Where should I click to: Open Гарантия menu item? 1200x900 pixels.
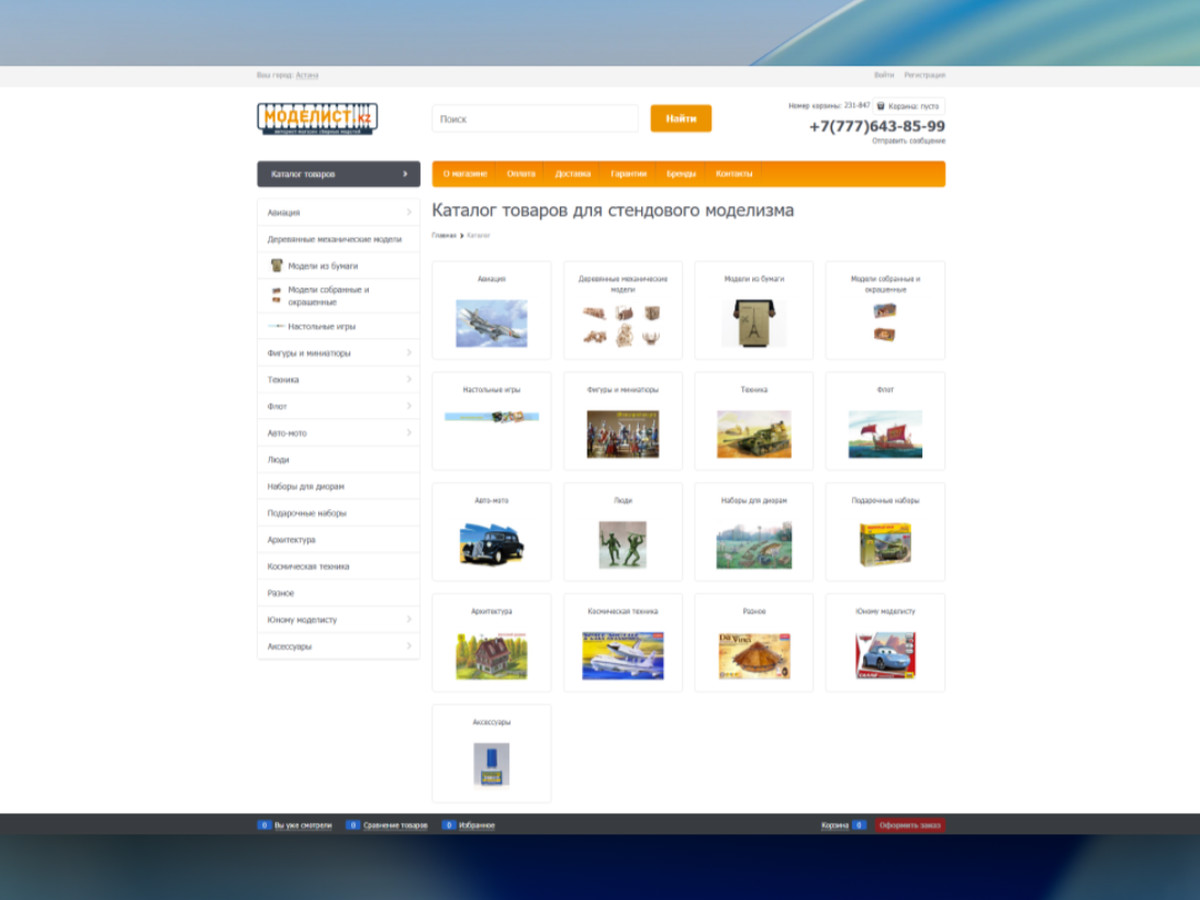click(629, 174)
